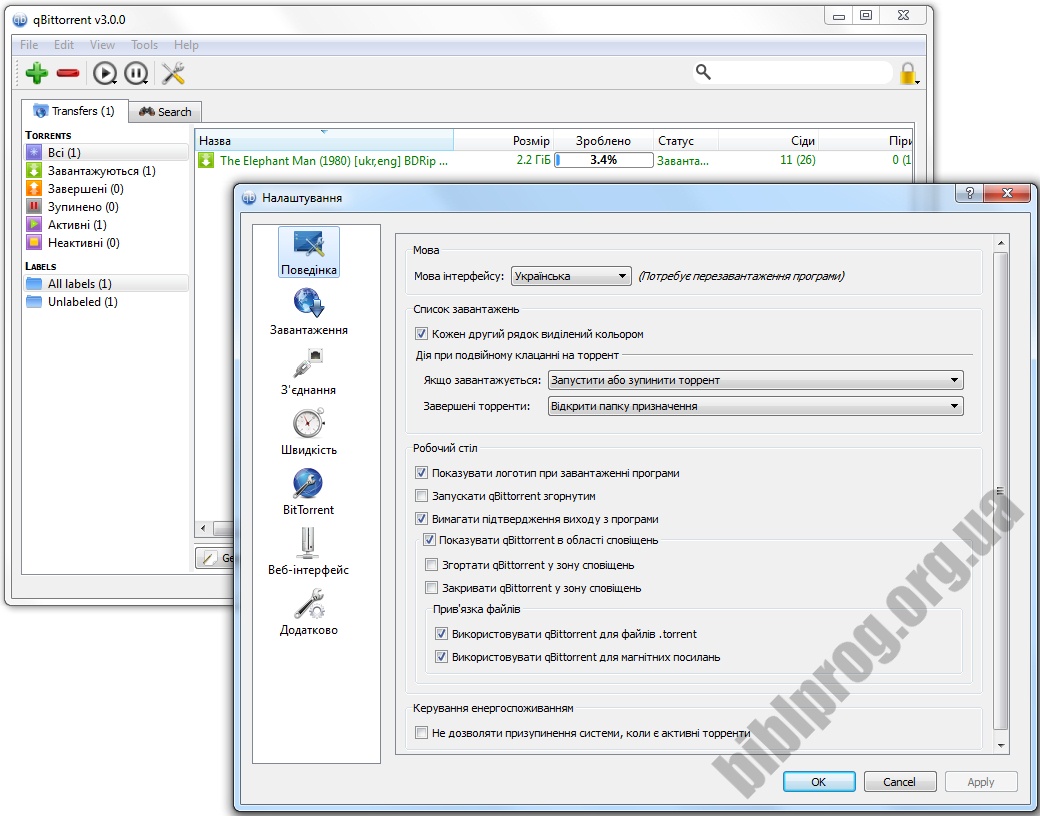Toggle Вимагати підтвердження виходу з програми

tap(421, 519)
